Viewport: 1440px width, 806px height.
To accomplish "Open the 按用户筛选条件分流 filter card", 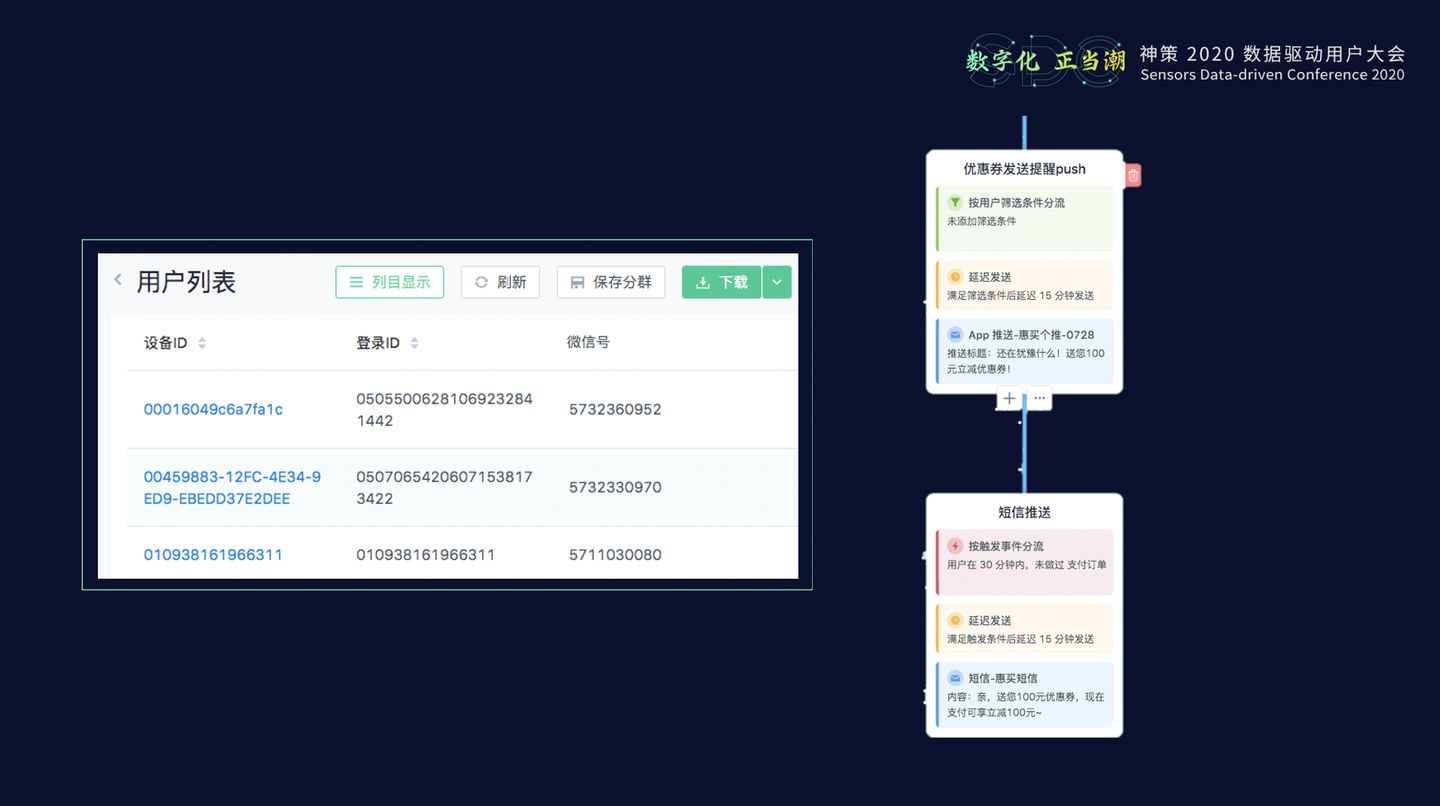I will (1024, 219).
